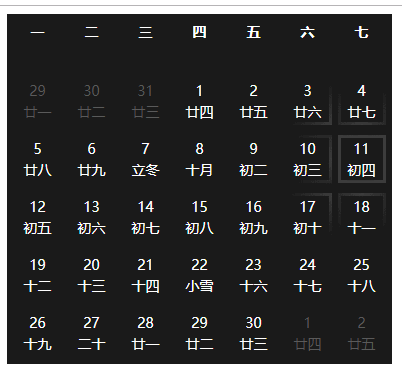Click the 二 weekday header
Viewport: 402px width, 385px height.
coord(91,33)
